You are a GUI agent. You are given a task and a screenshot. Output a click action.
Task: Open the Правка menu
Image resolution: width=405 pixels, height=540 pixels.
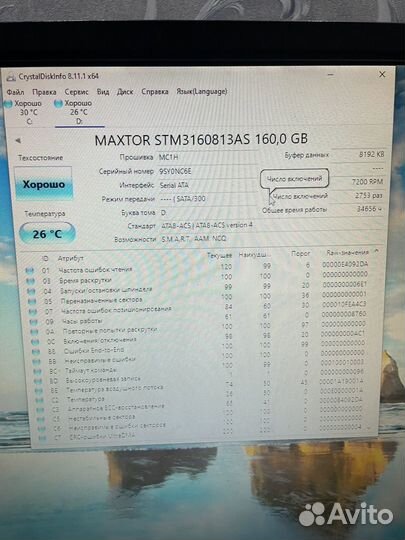pyautogui.click(x=44, y=92)
